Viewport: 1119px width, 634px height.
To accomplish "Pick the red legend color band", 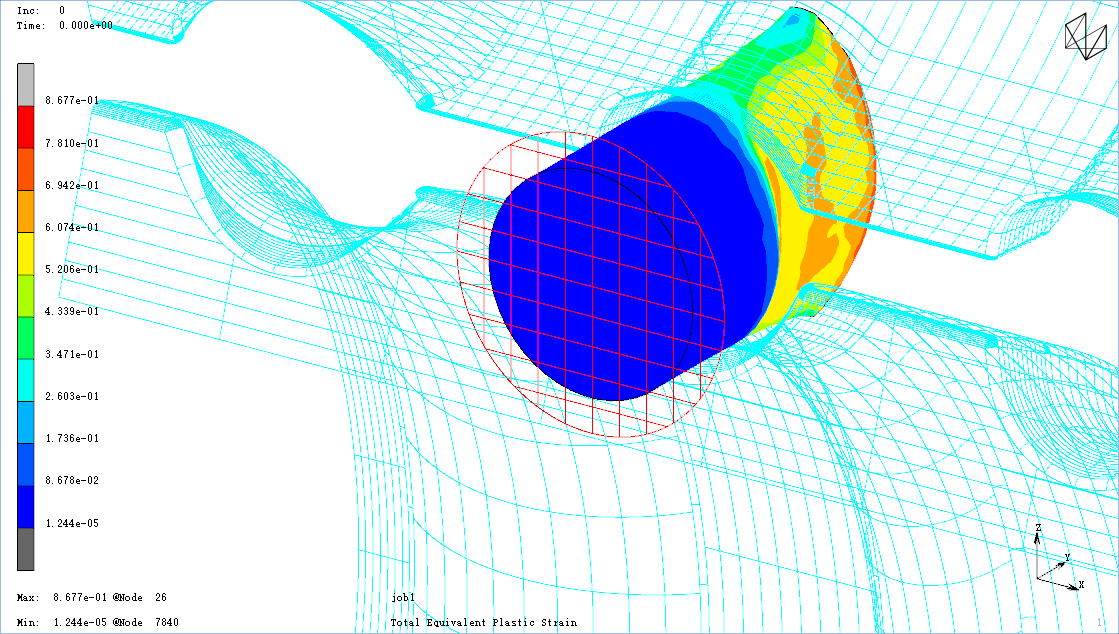I will click(26, 127).
